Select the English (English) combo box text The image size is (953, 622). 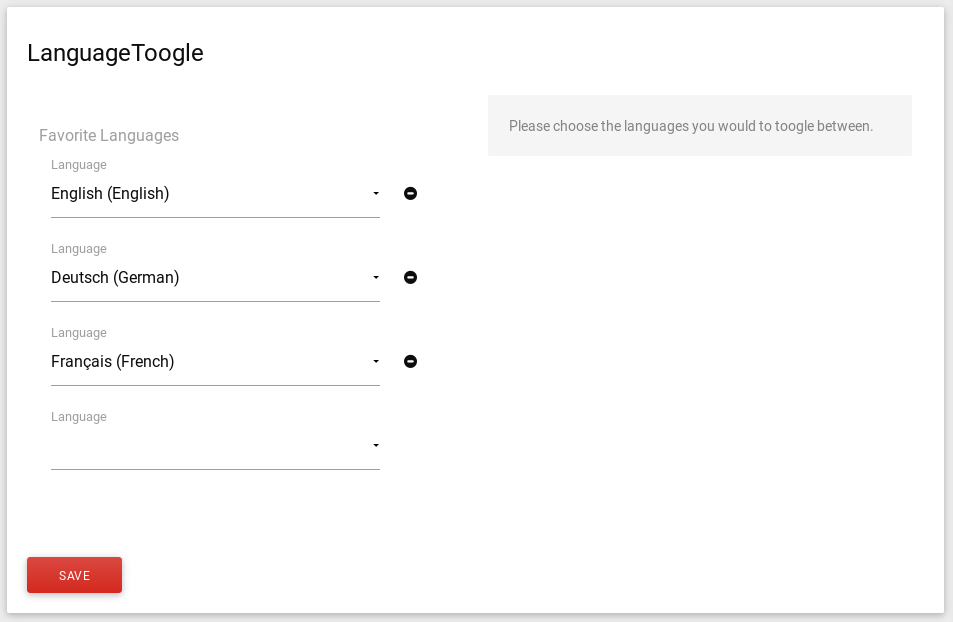click(x=110, y=193)
